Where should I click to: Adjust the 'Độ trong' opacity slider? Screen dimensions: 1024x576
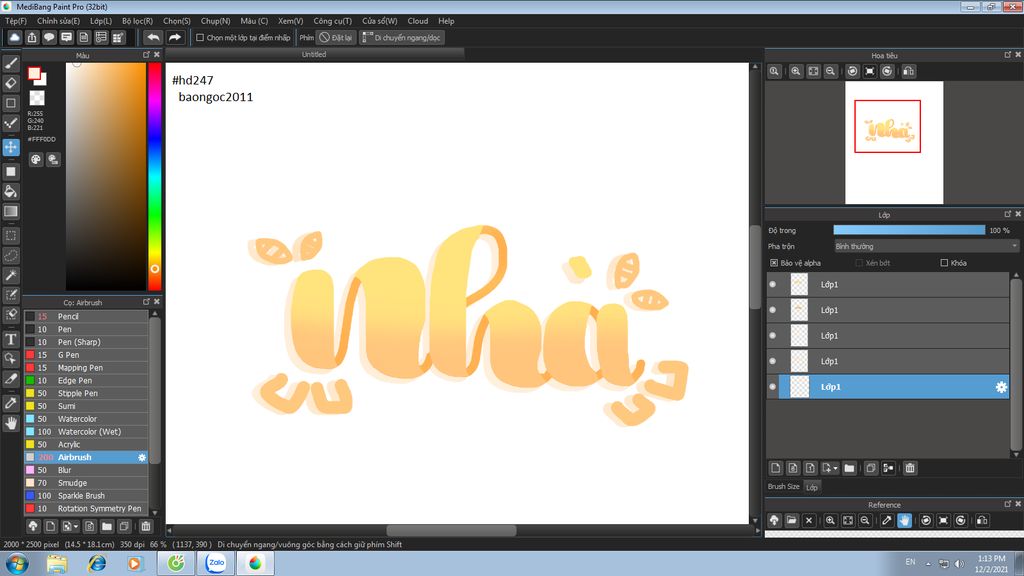(909, 230)
